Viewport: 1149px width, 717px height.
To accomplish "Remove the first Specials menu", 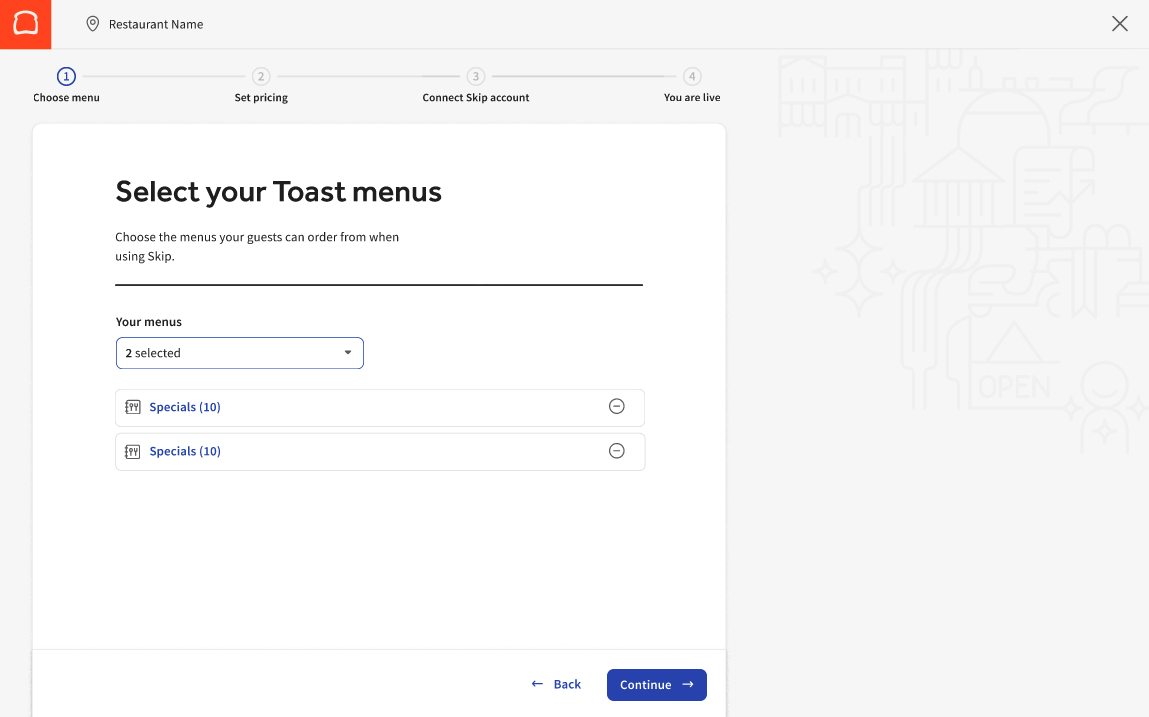I will point(617,406).
